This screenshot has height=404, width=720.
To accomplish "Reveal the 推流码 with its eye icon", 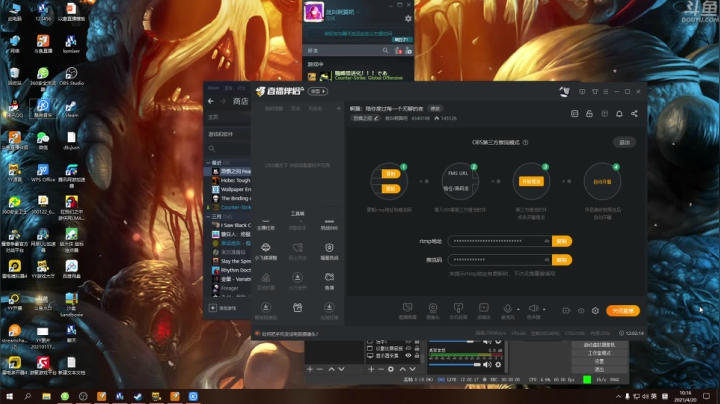I will 546,260.
